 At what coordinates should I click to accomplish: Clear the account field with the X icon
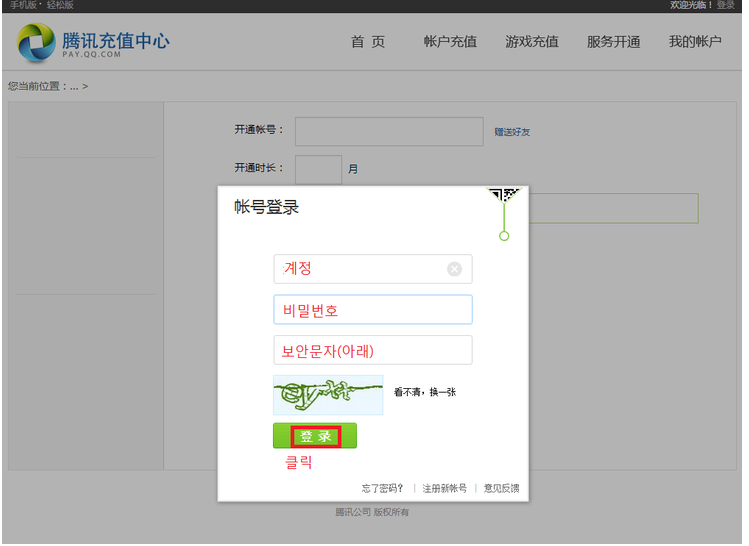pyautogui.click(x=454, y=269)
